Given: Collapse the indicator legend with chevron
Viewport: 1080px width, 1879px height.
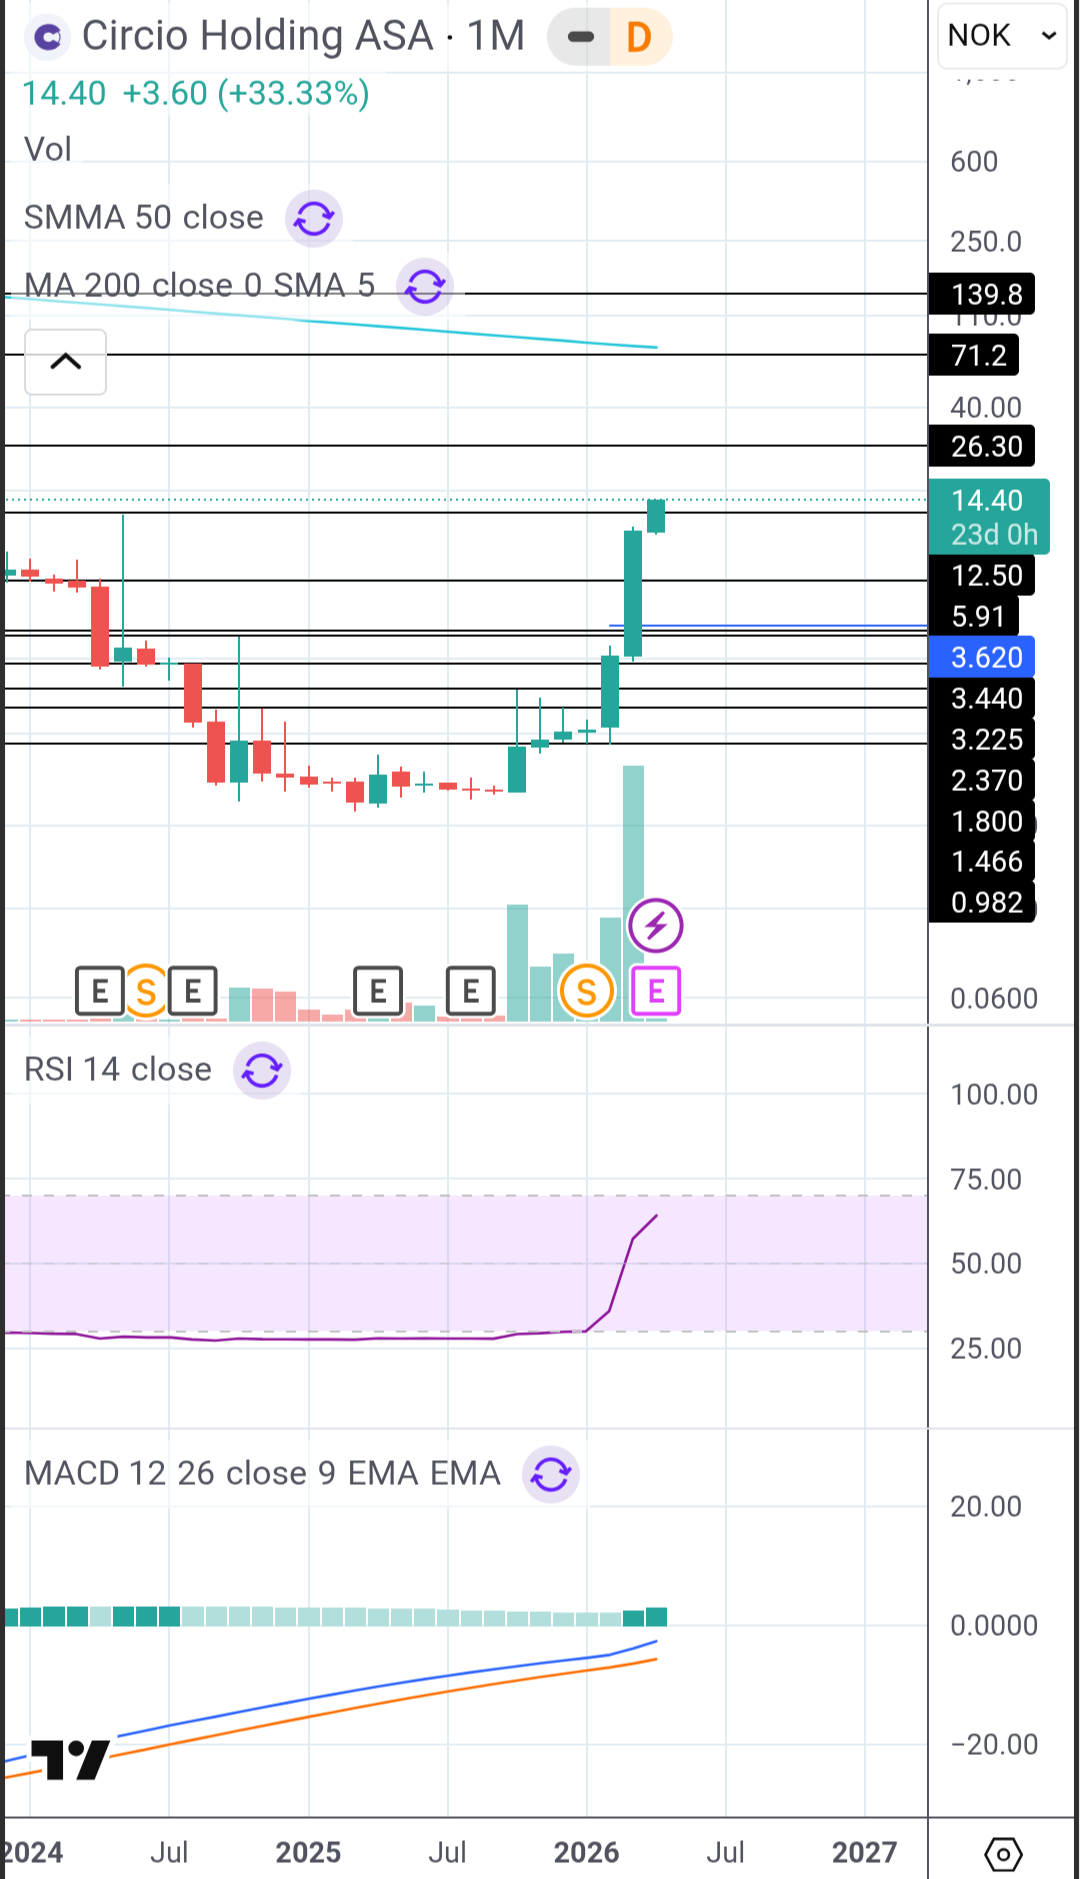Looking at the screenshot, I should coord(66,362).
